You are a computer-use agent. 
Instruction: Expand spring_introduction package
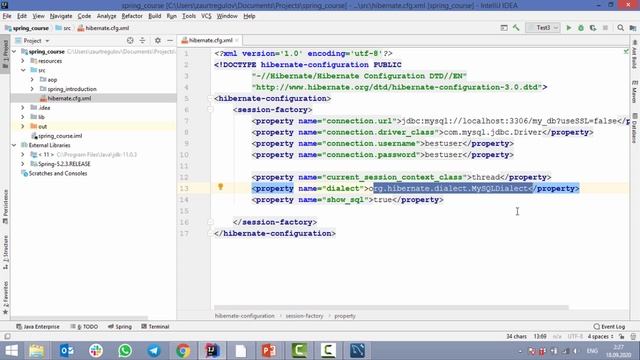pos(32,89)
